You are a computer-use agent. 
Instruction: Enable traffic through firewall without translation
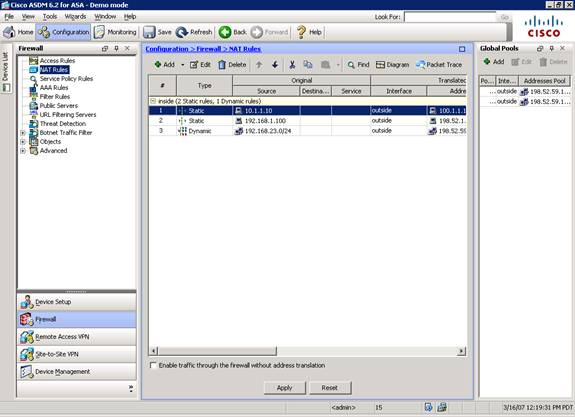153,365
